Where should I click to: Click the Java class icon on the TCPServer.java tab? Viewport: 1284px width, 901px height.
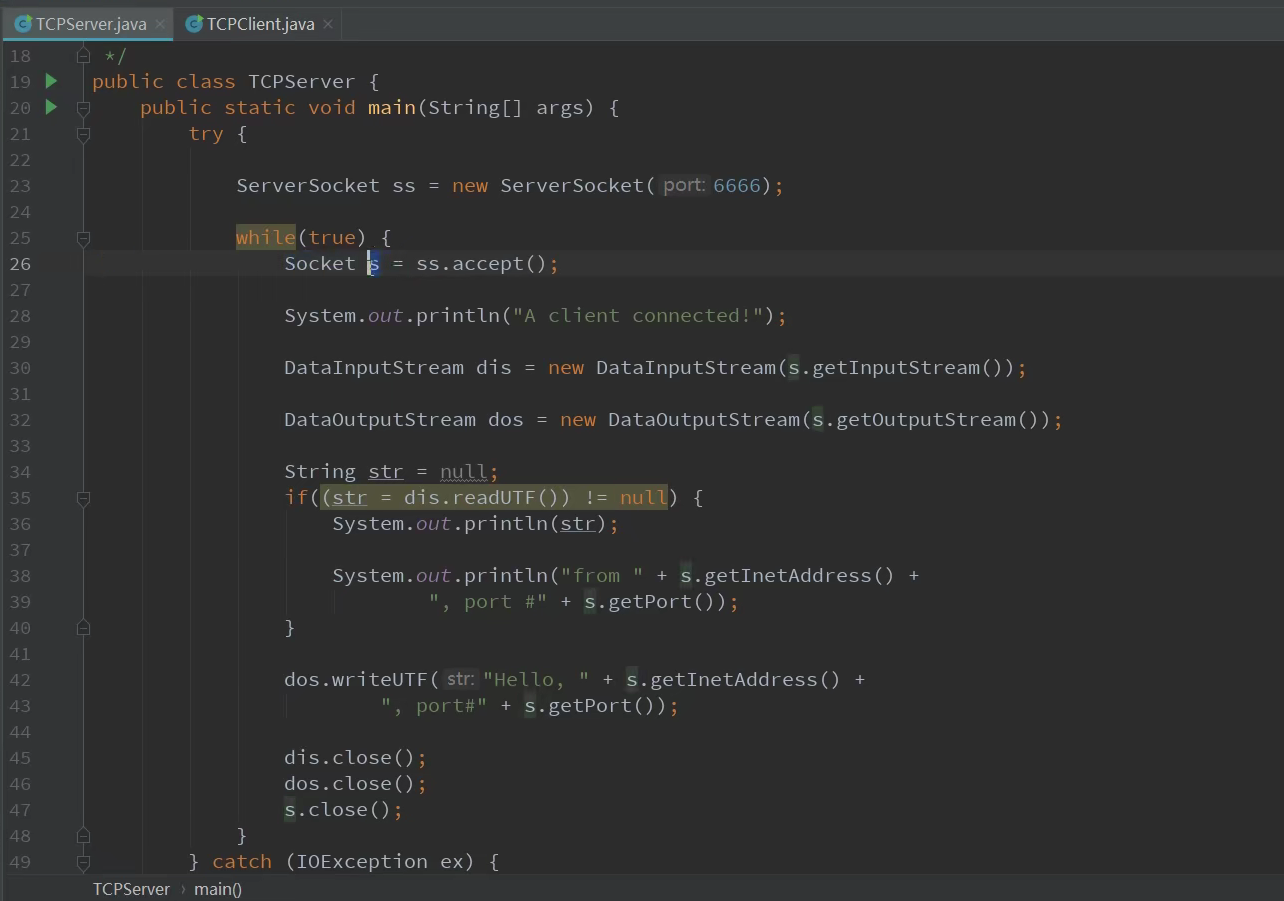pyautogui.click(x=23, y=23)
